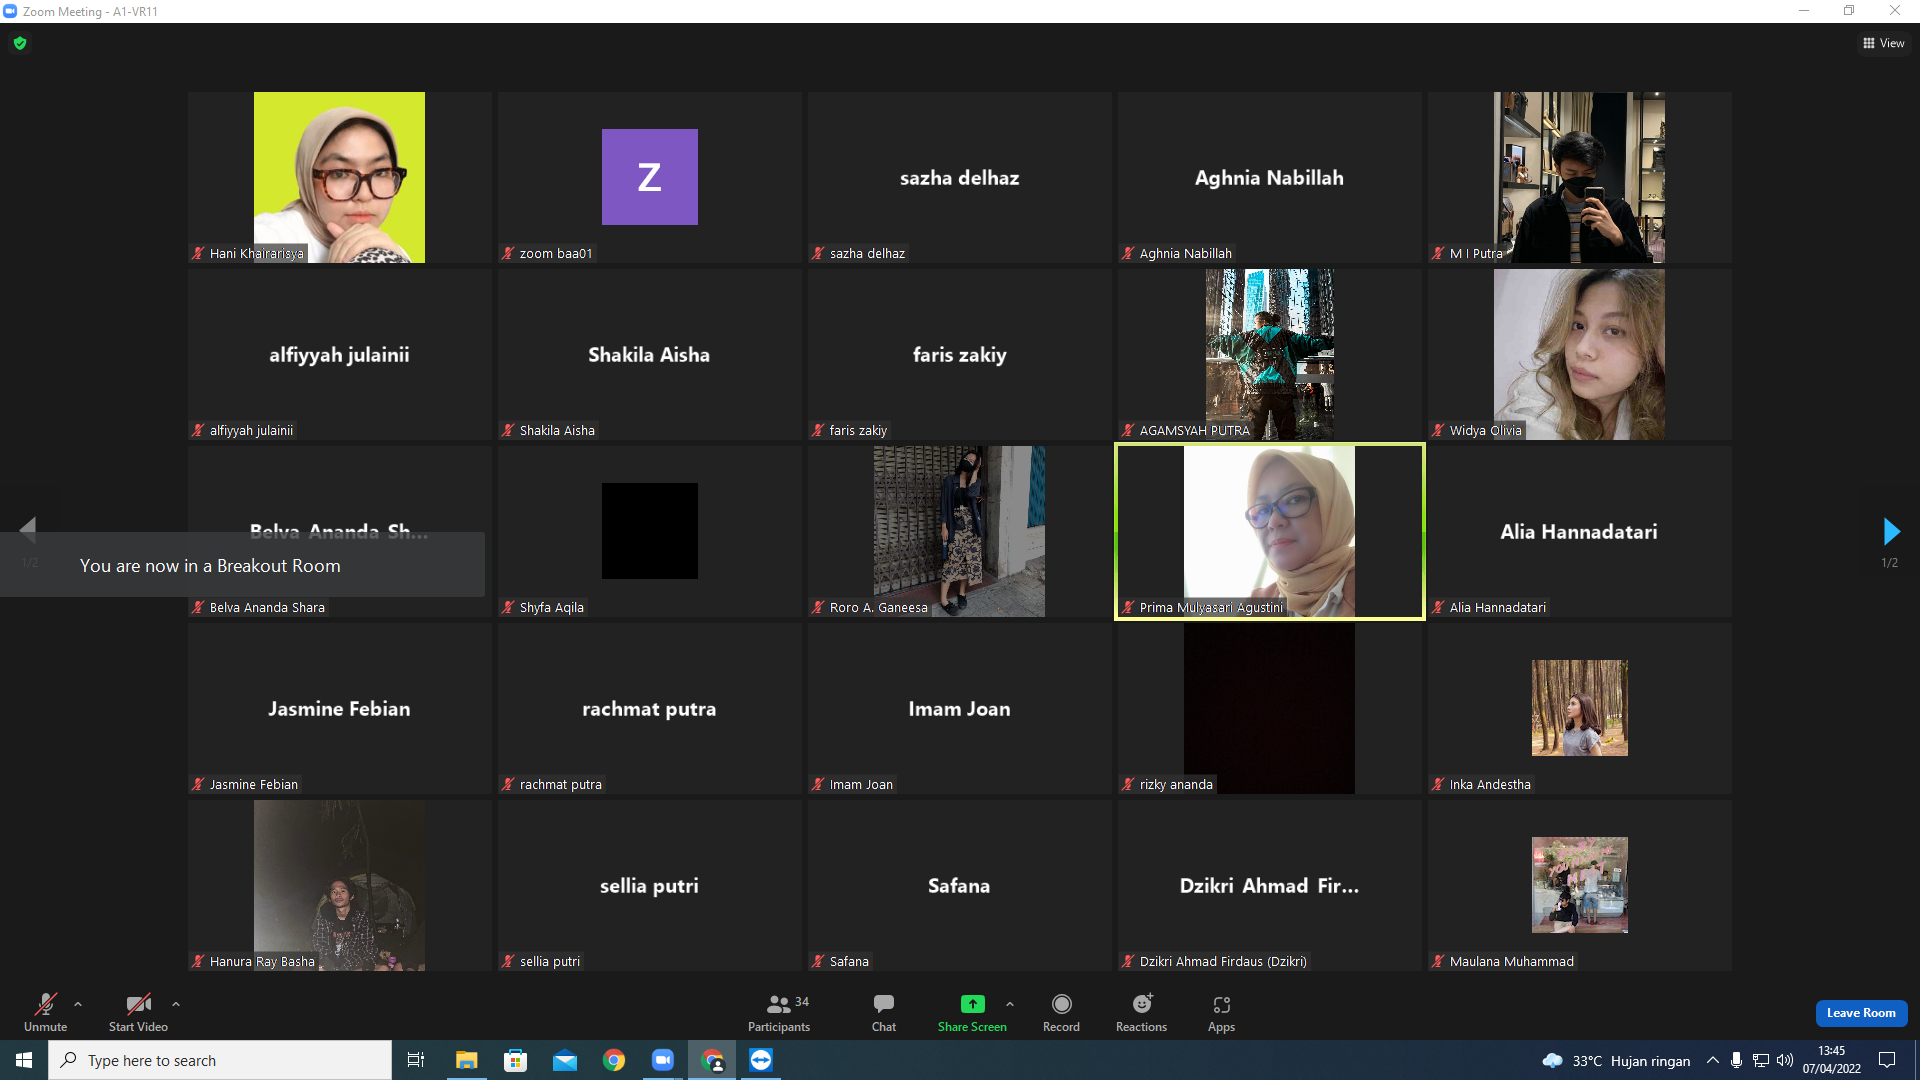Open Google Chrome from taskbar
The height and width of the screenshot is (1080, 1920).
tap(613, 1060)
